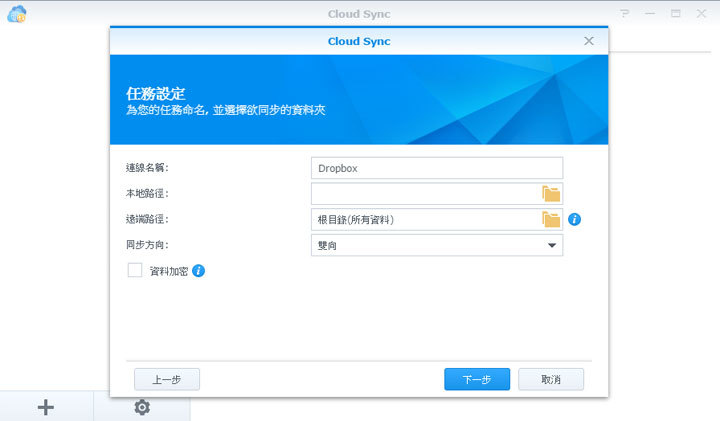
Task: Open help via the question mark icon
Action: [625, 14]
